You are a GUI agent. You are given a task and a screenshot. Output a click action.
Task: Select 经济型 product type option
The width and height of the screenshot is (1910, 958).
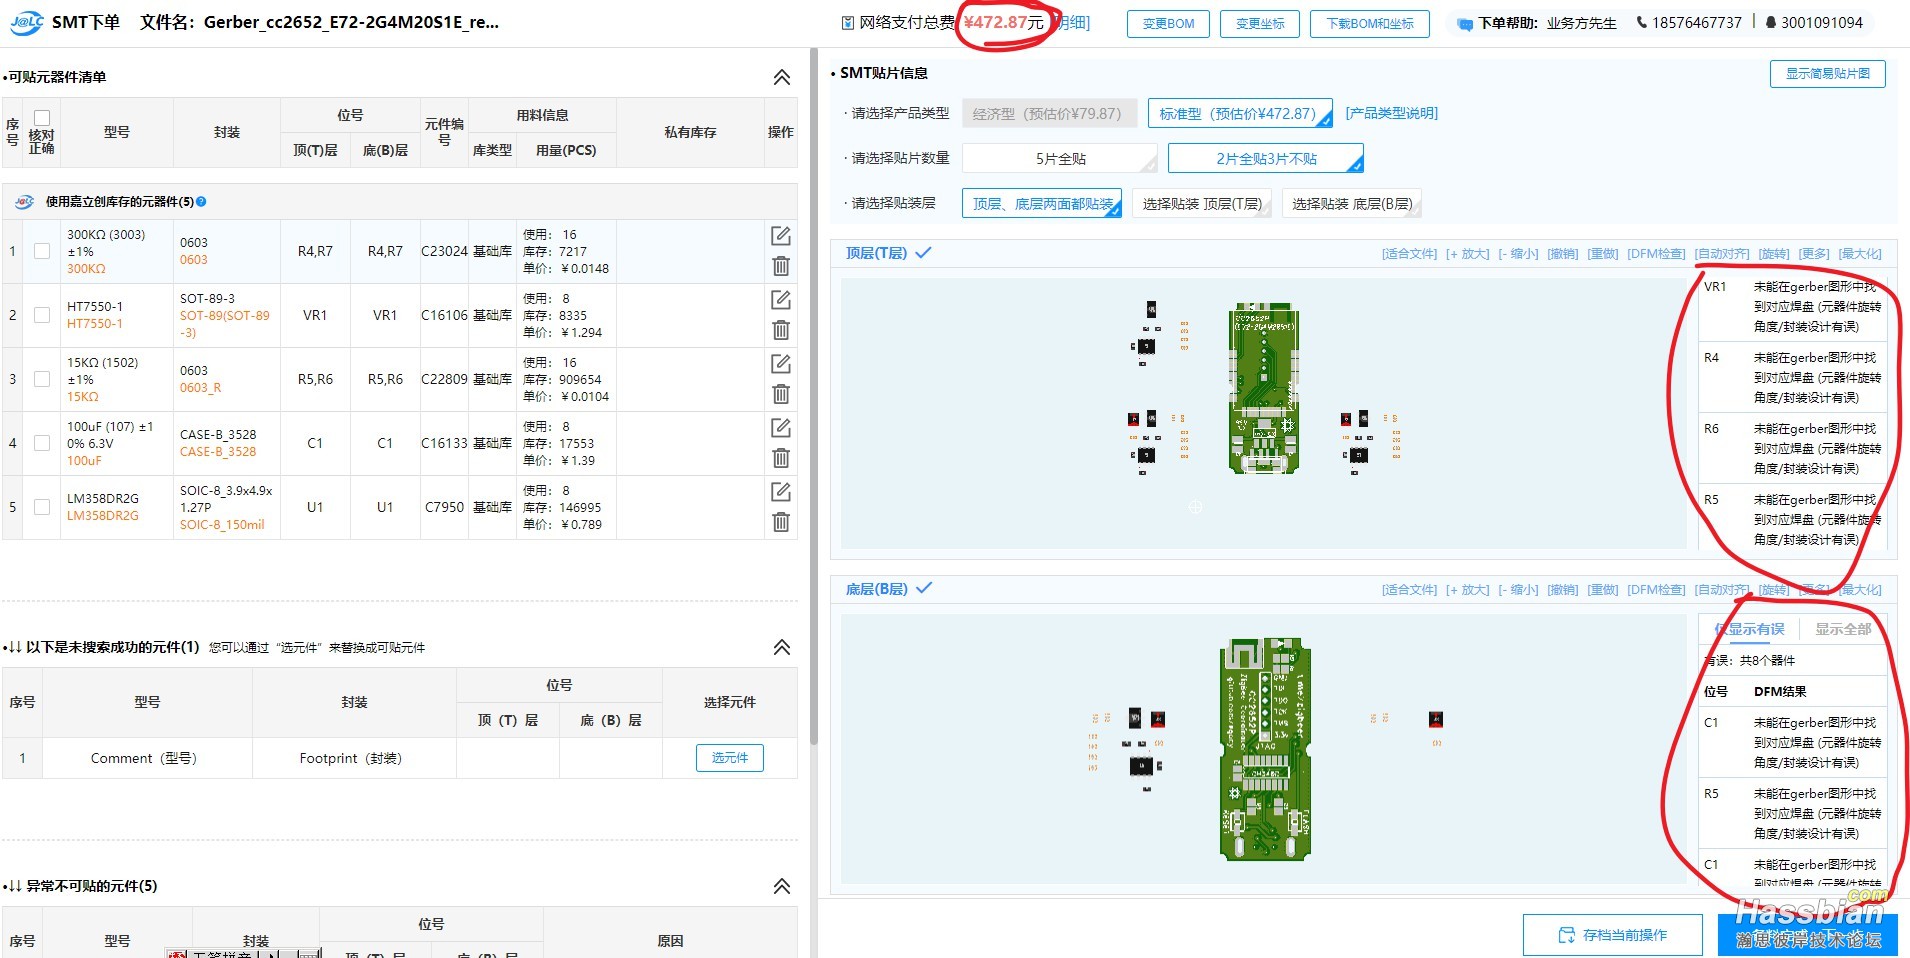1049,114
